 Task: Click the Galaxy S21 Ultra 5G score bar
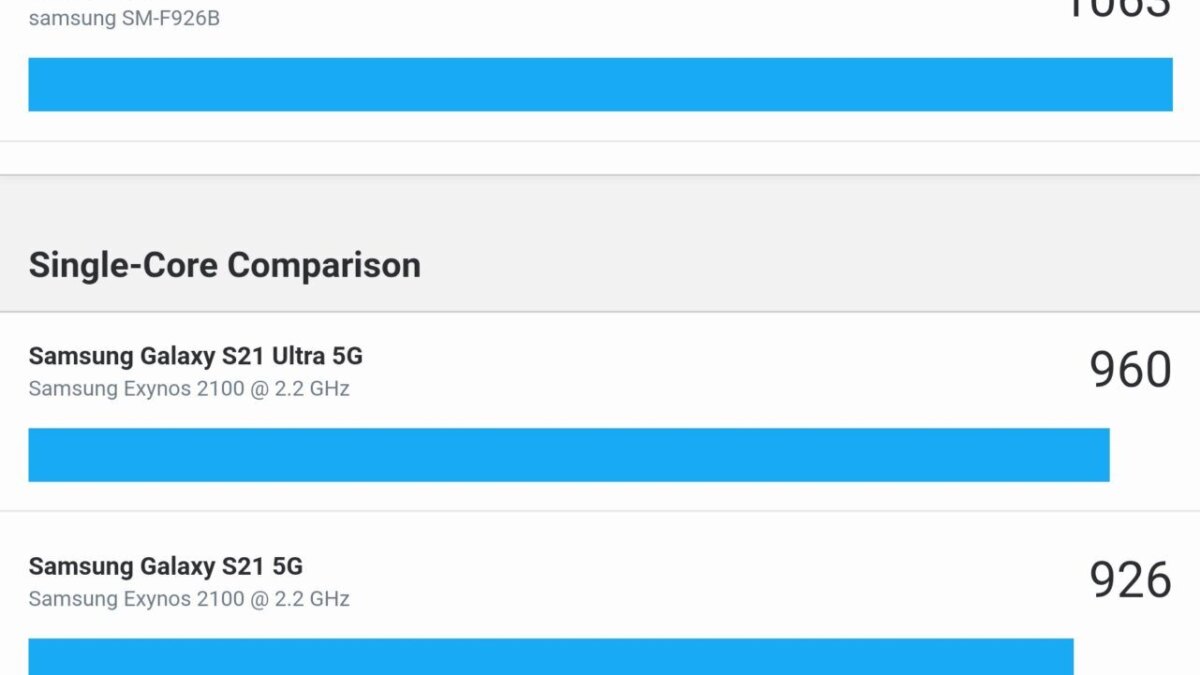(568, 455)
